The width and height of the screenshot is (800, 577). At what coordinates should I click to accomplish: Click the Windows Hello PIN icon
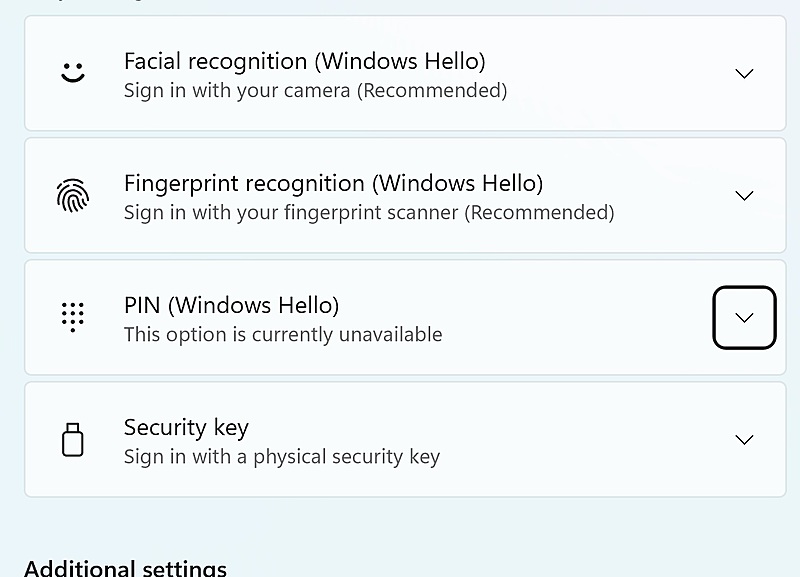(x=72, y=317)
